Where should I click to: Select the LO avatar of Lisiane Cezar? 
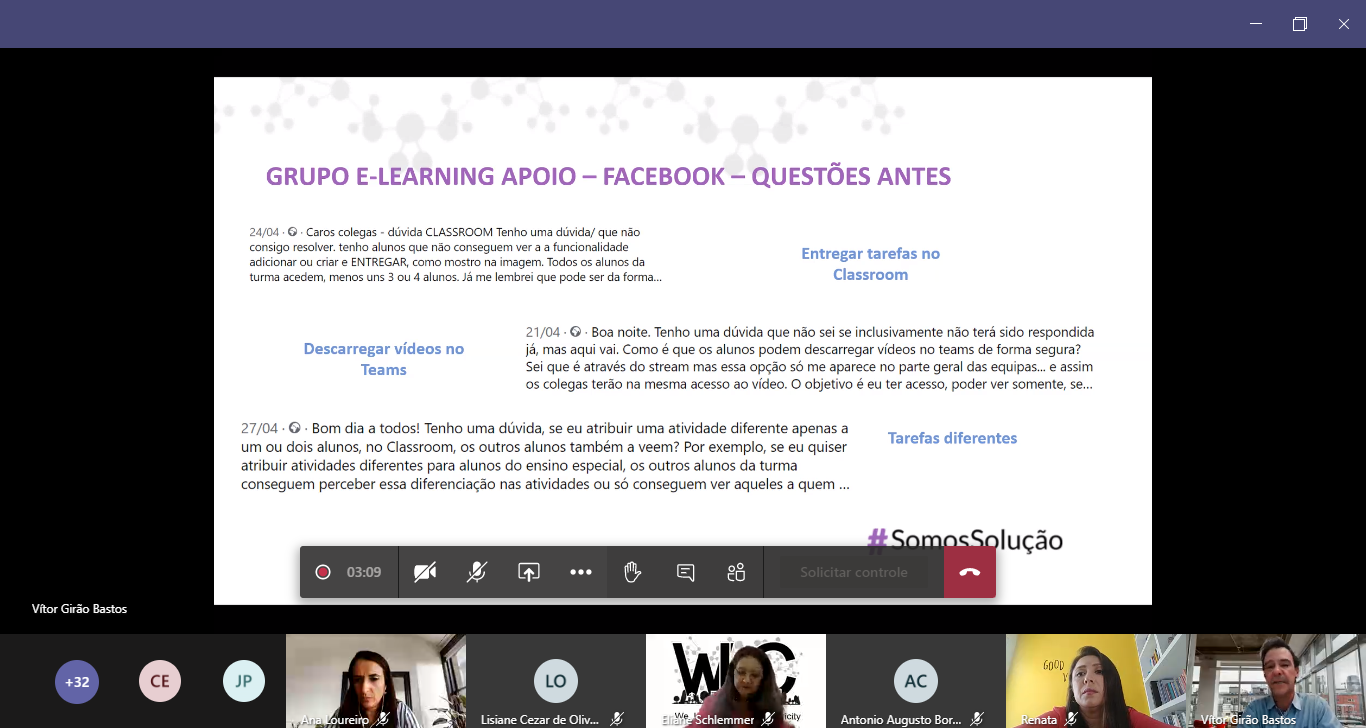[556, 681]
